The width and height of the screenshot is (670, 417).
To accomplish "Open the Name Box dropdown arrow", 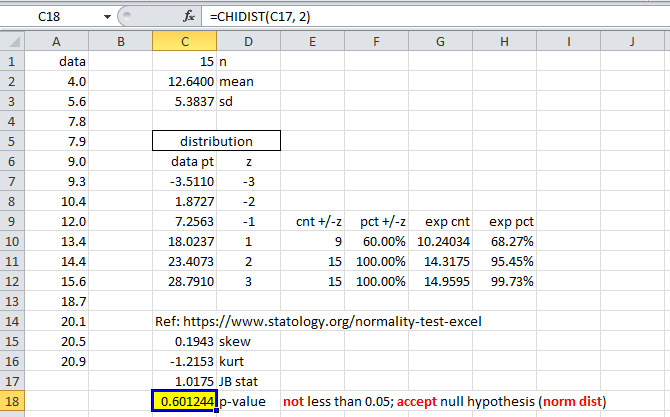I will 107,17.
